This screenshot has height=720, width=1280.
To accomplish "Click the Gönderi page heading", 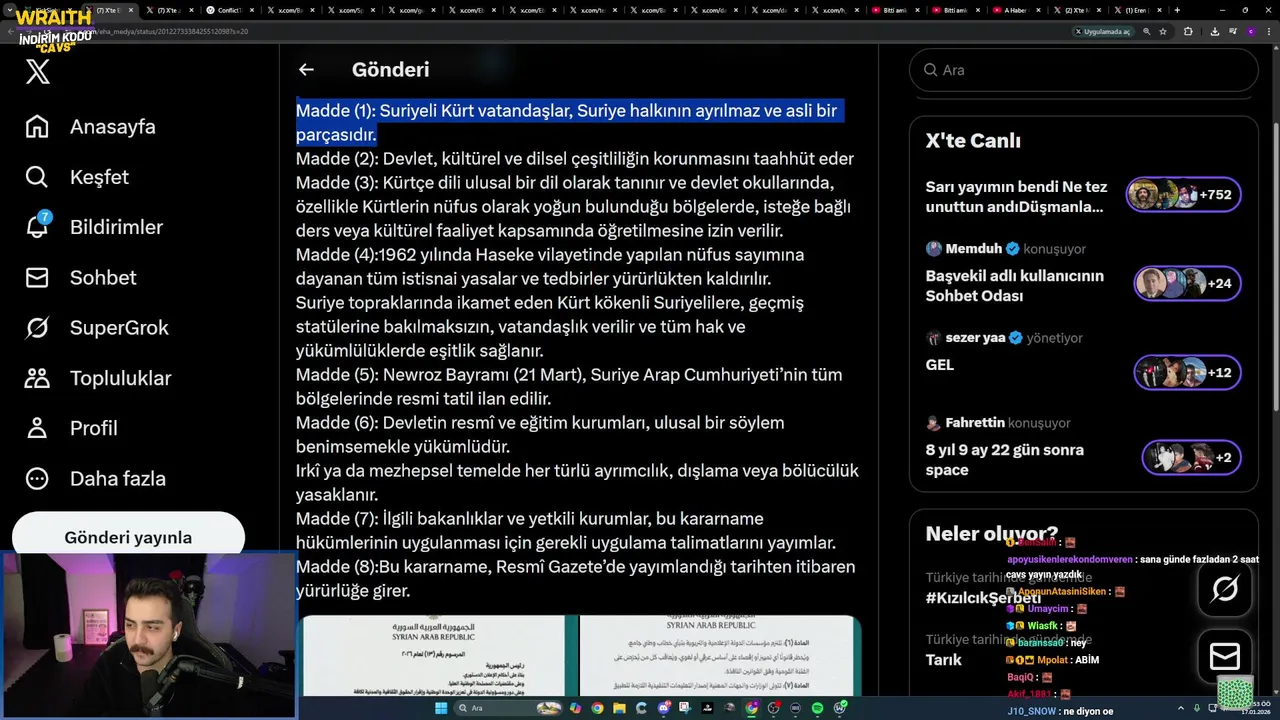I will [x=390, y=70].
